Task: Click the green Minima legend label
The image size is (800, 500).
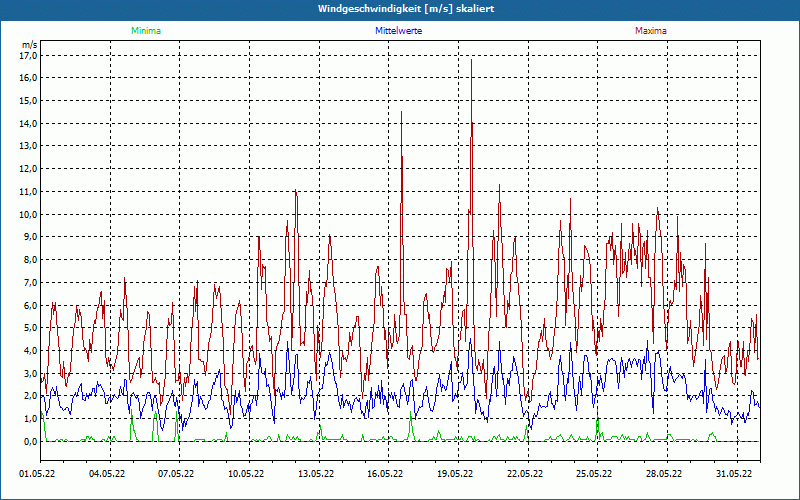Action: [146, 31]
